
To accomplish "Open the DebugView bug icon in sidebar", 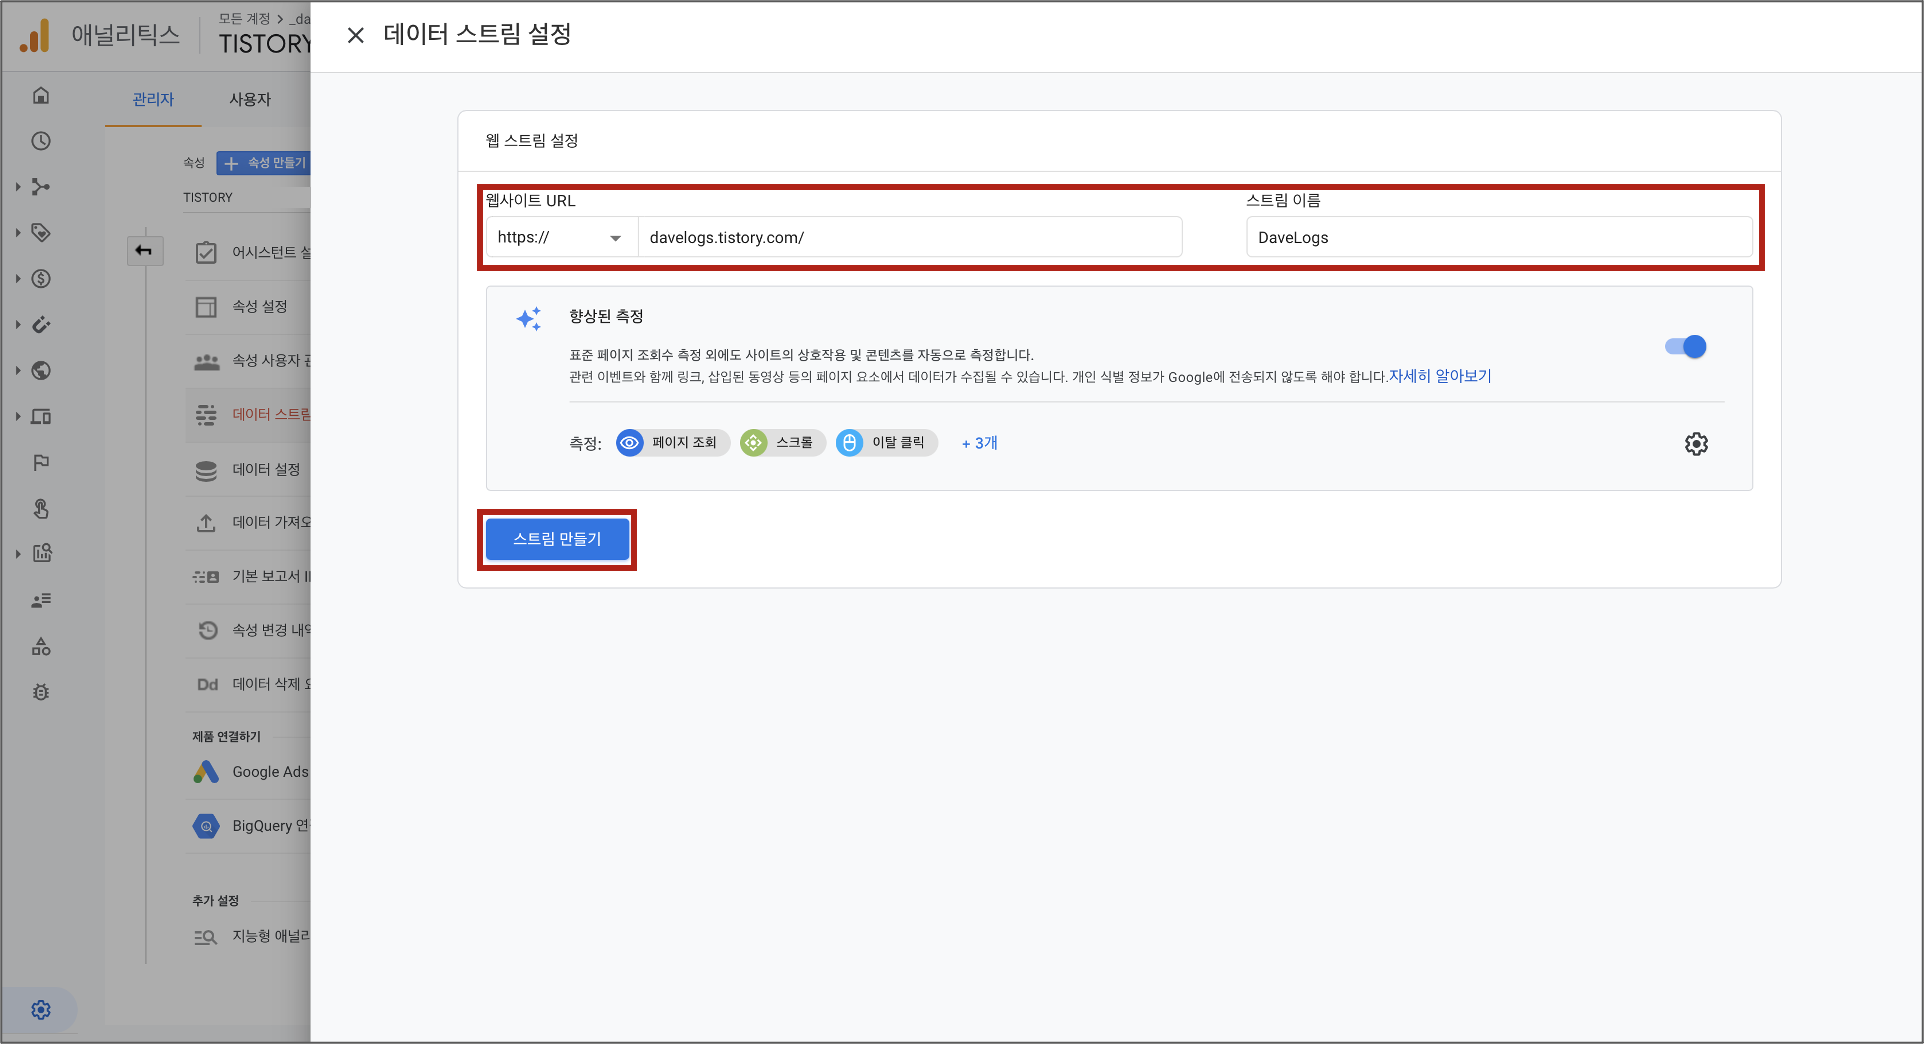I will 41,692.
